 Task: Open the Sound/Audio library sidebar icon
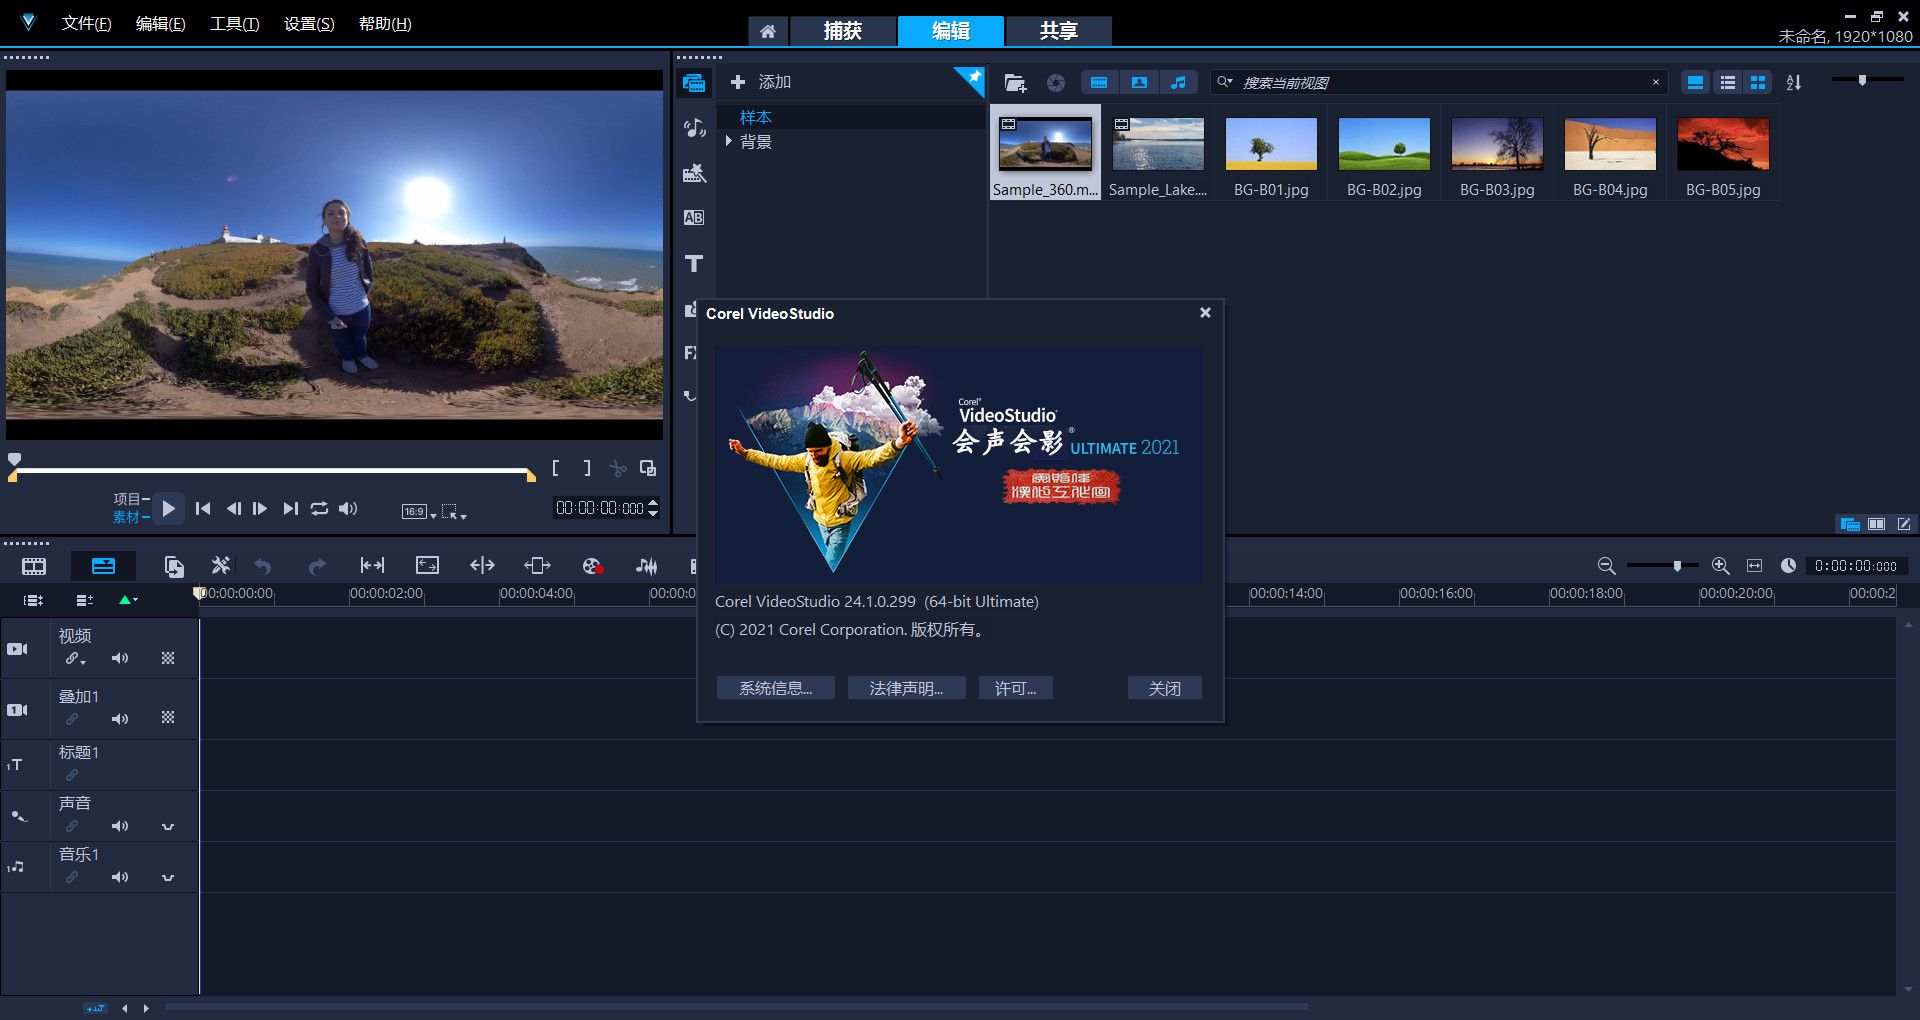tap(694, 128)
